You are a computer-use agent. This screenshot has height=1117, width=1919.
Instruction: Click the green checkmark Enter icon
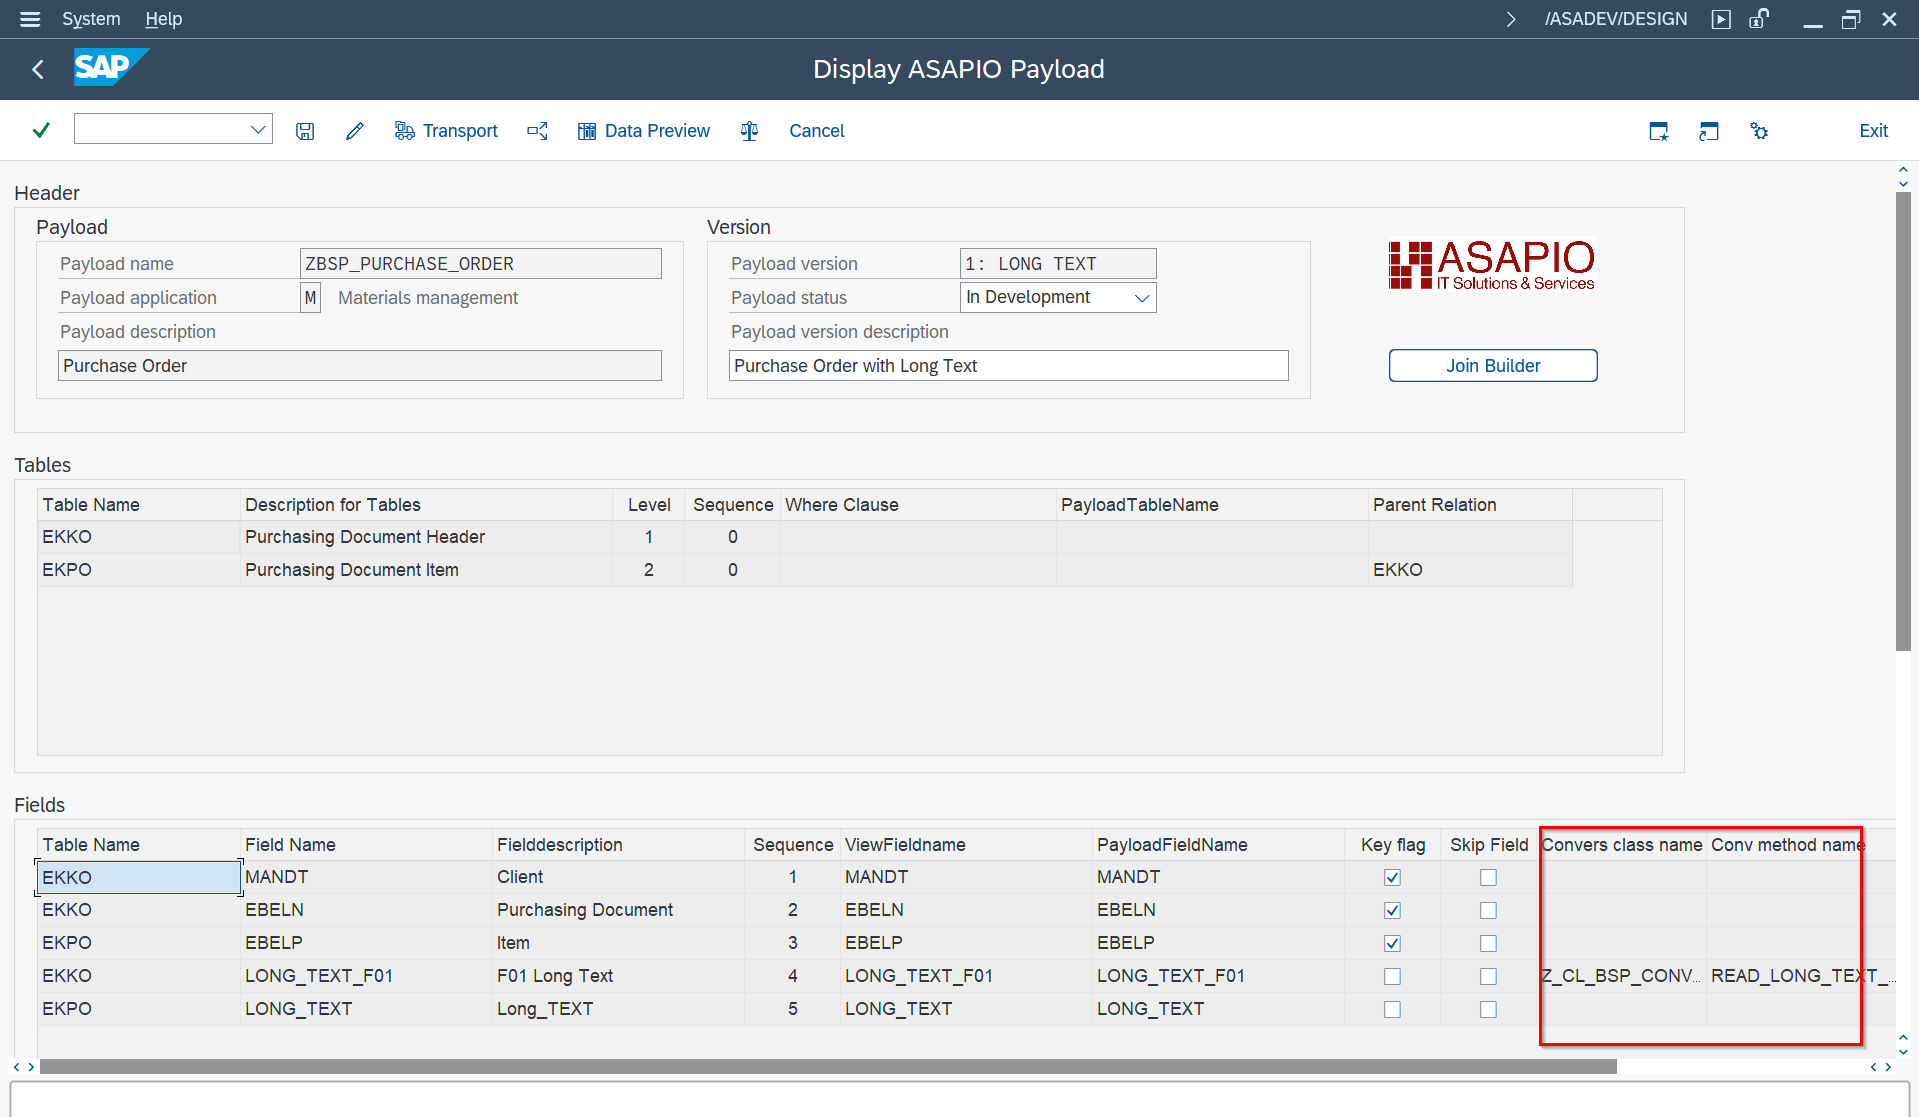tap(41, 130)
